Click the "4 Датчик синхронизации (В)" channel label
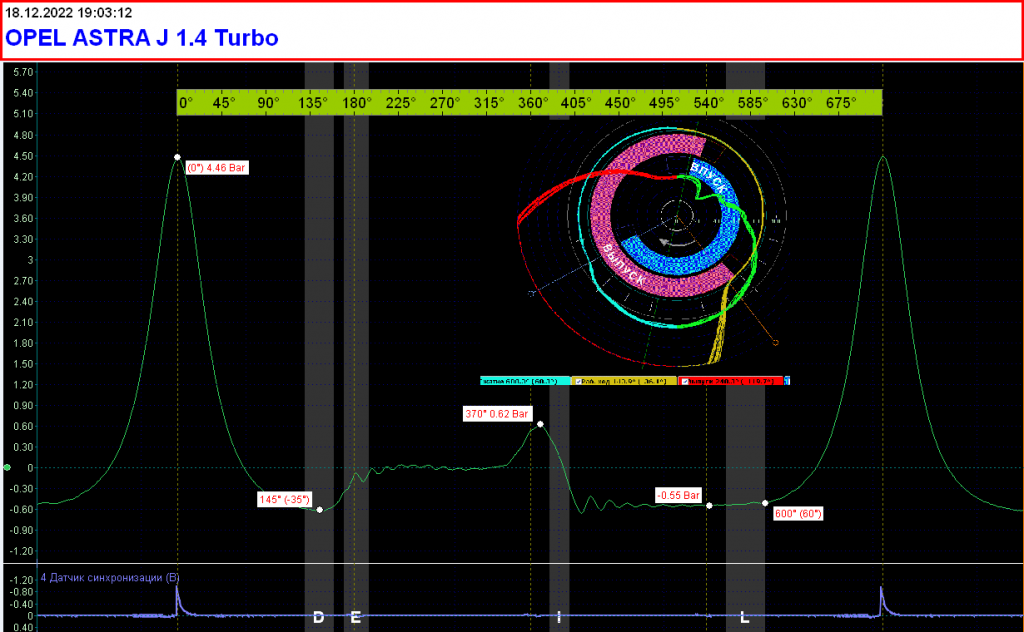Image resolution: width=1024 pixels, height=632 pixels. [110, 577]
